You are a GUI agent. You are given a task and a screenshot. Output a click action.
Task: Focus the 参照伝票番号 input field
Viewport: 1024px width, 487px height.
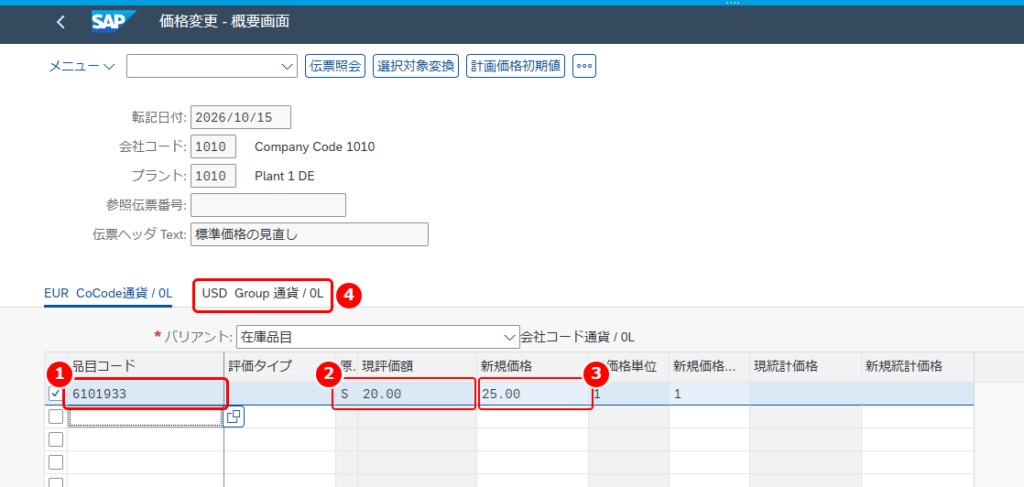pos(268,205)
